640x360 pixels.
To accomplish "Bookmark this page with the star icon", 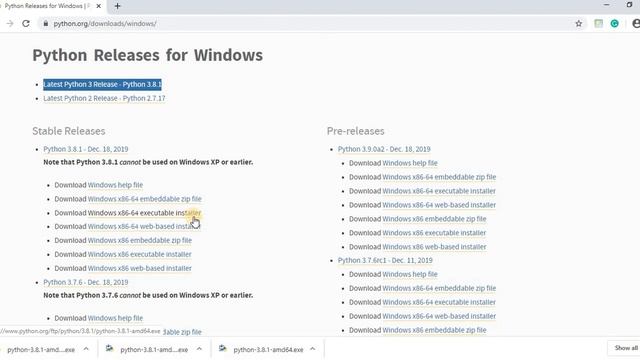I will click(x=579, y=24).
